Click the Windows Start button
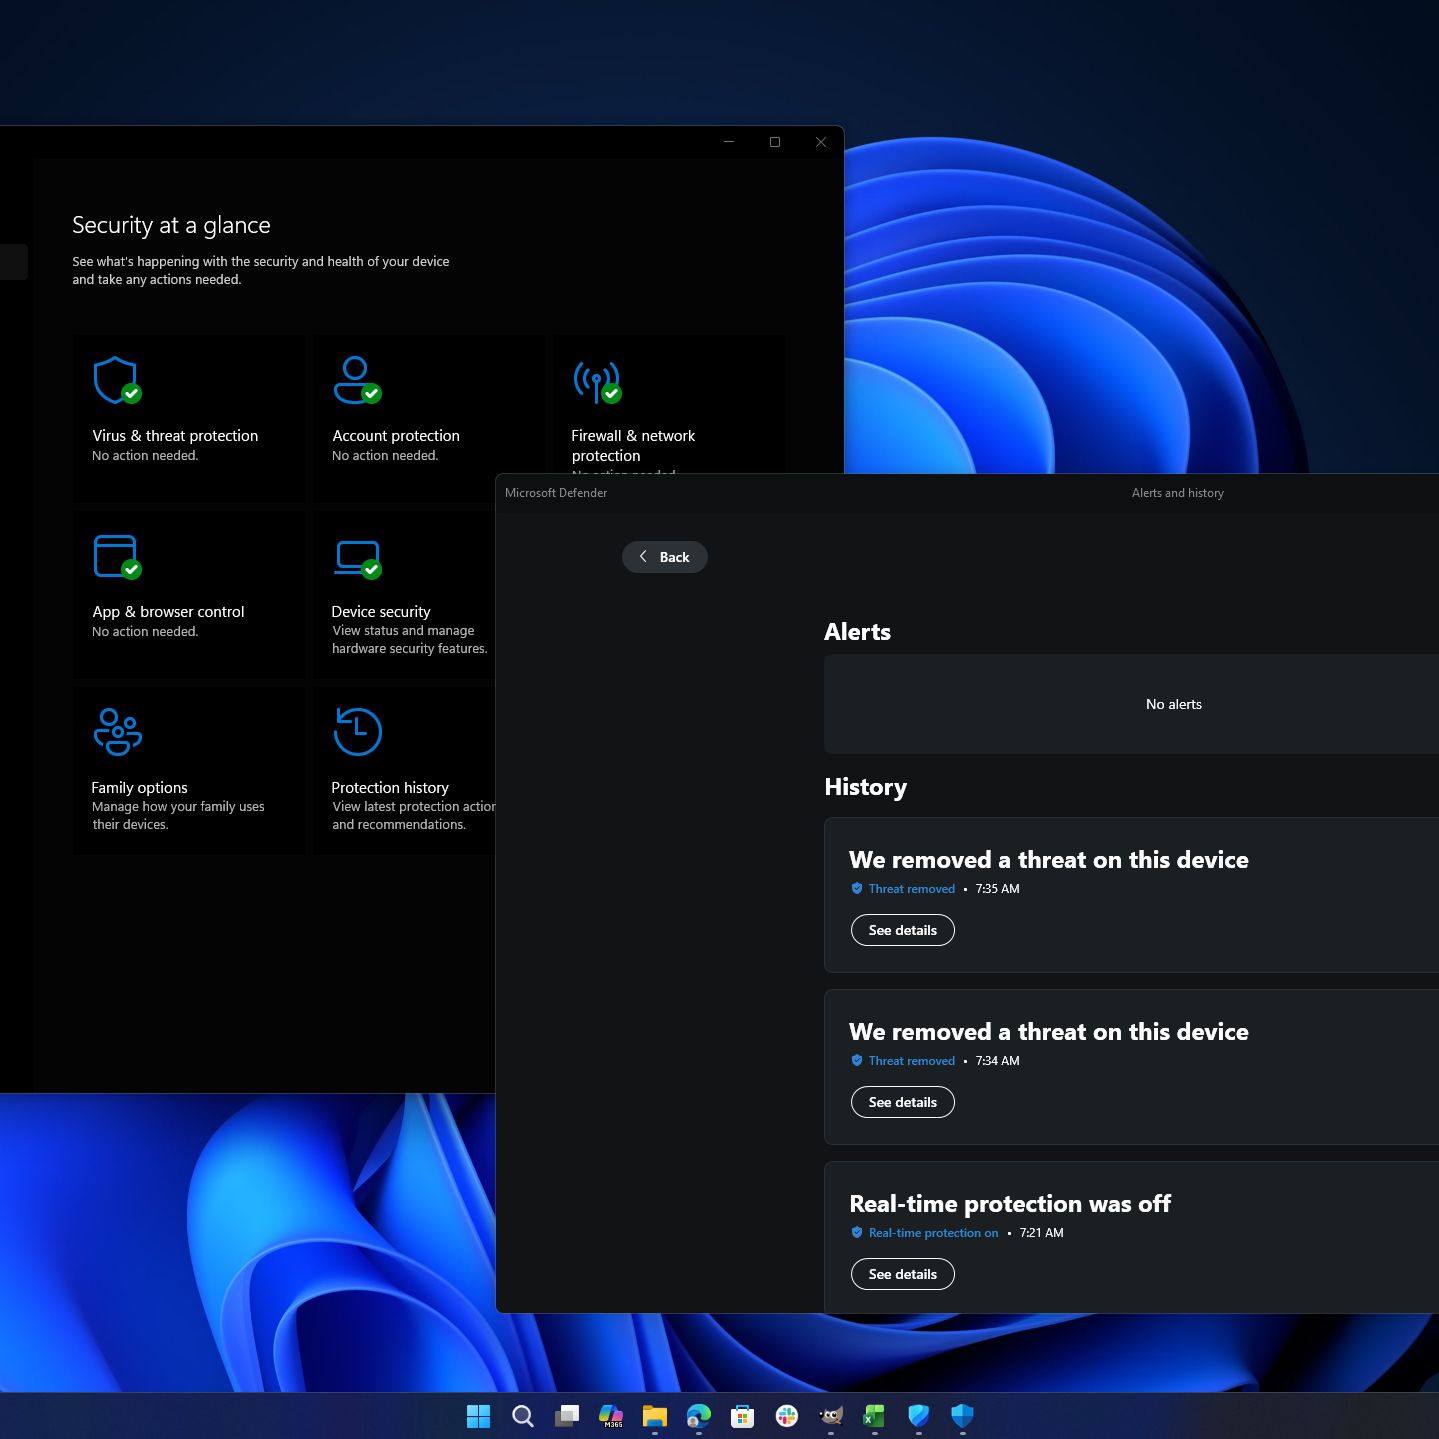 [x=479, y=1415]
